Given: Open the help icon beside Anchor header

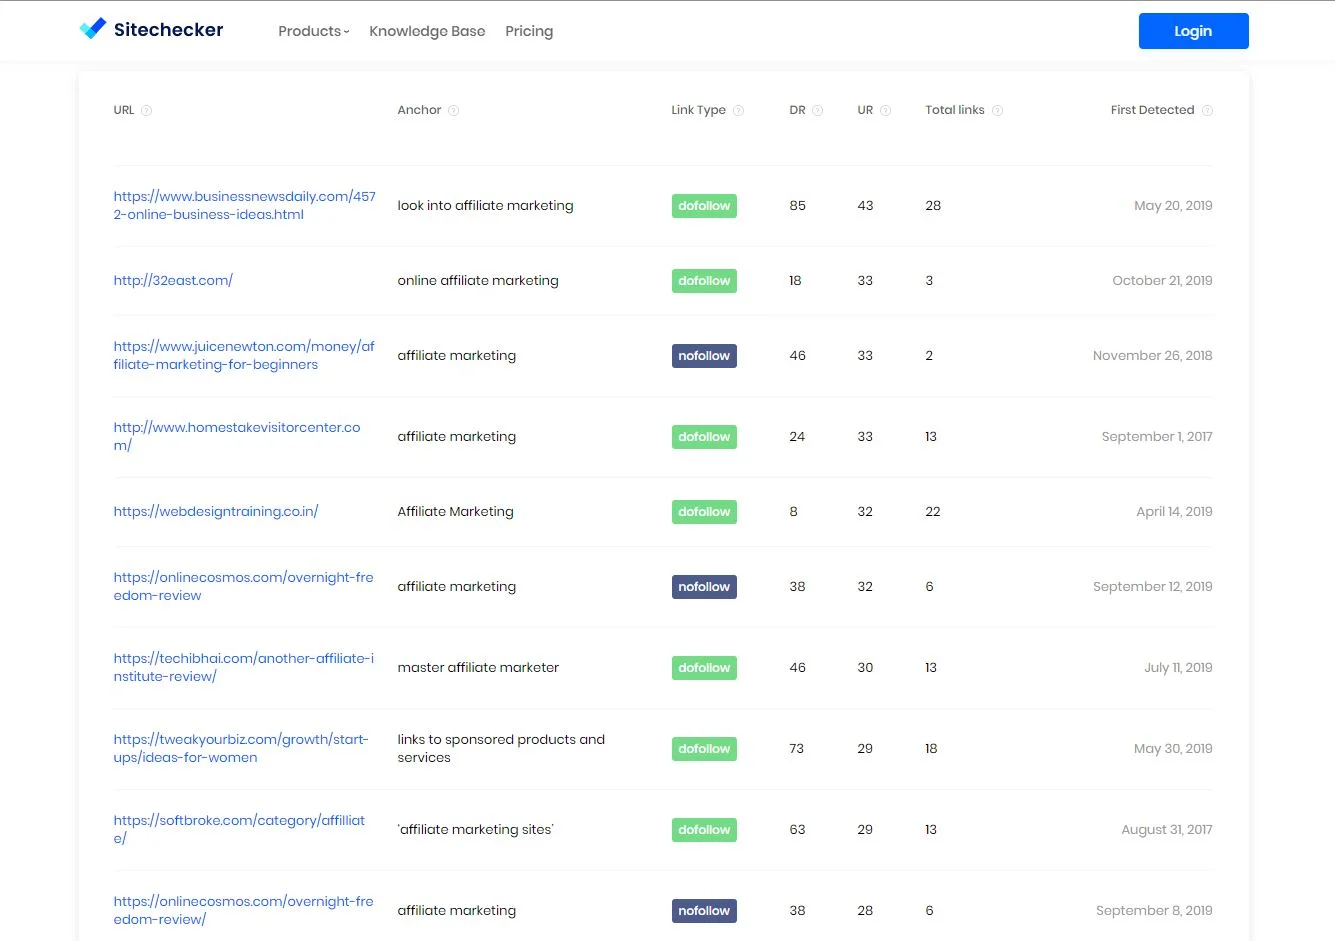Looking at the screenshot, I should click(x=453, y=110).
